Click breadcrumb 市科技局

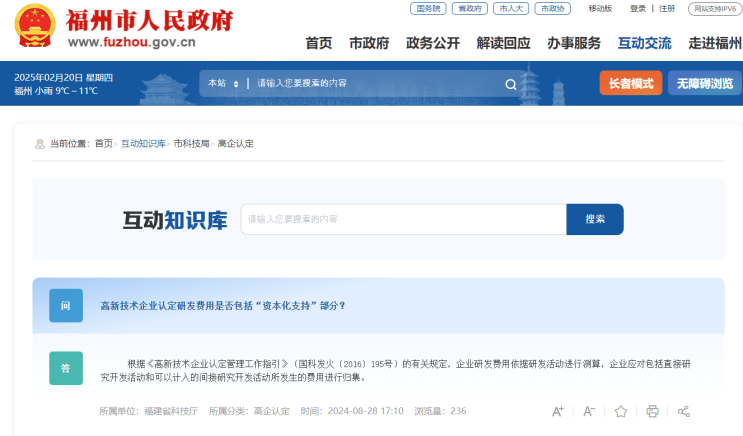[x=191, y=144]
